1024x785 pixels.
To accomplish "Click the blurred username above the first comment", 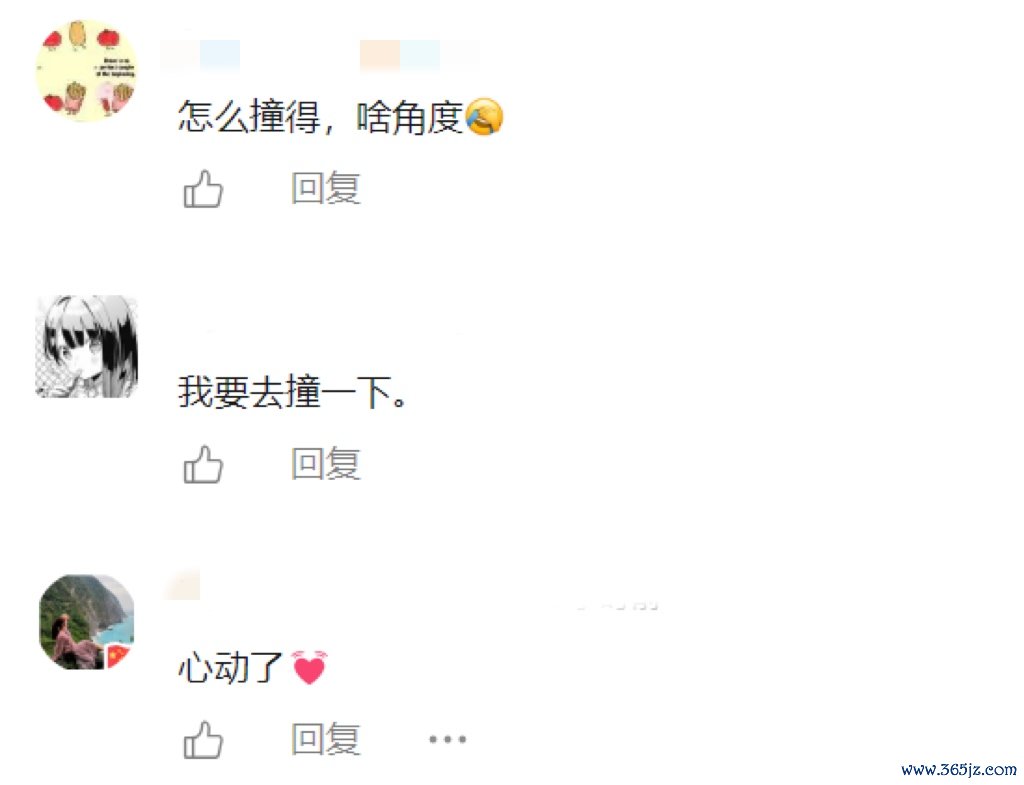I will coord(201,54).
